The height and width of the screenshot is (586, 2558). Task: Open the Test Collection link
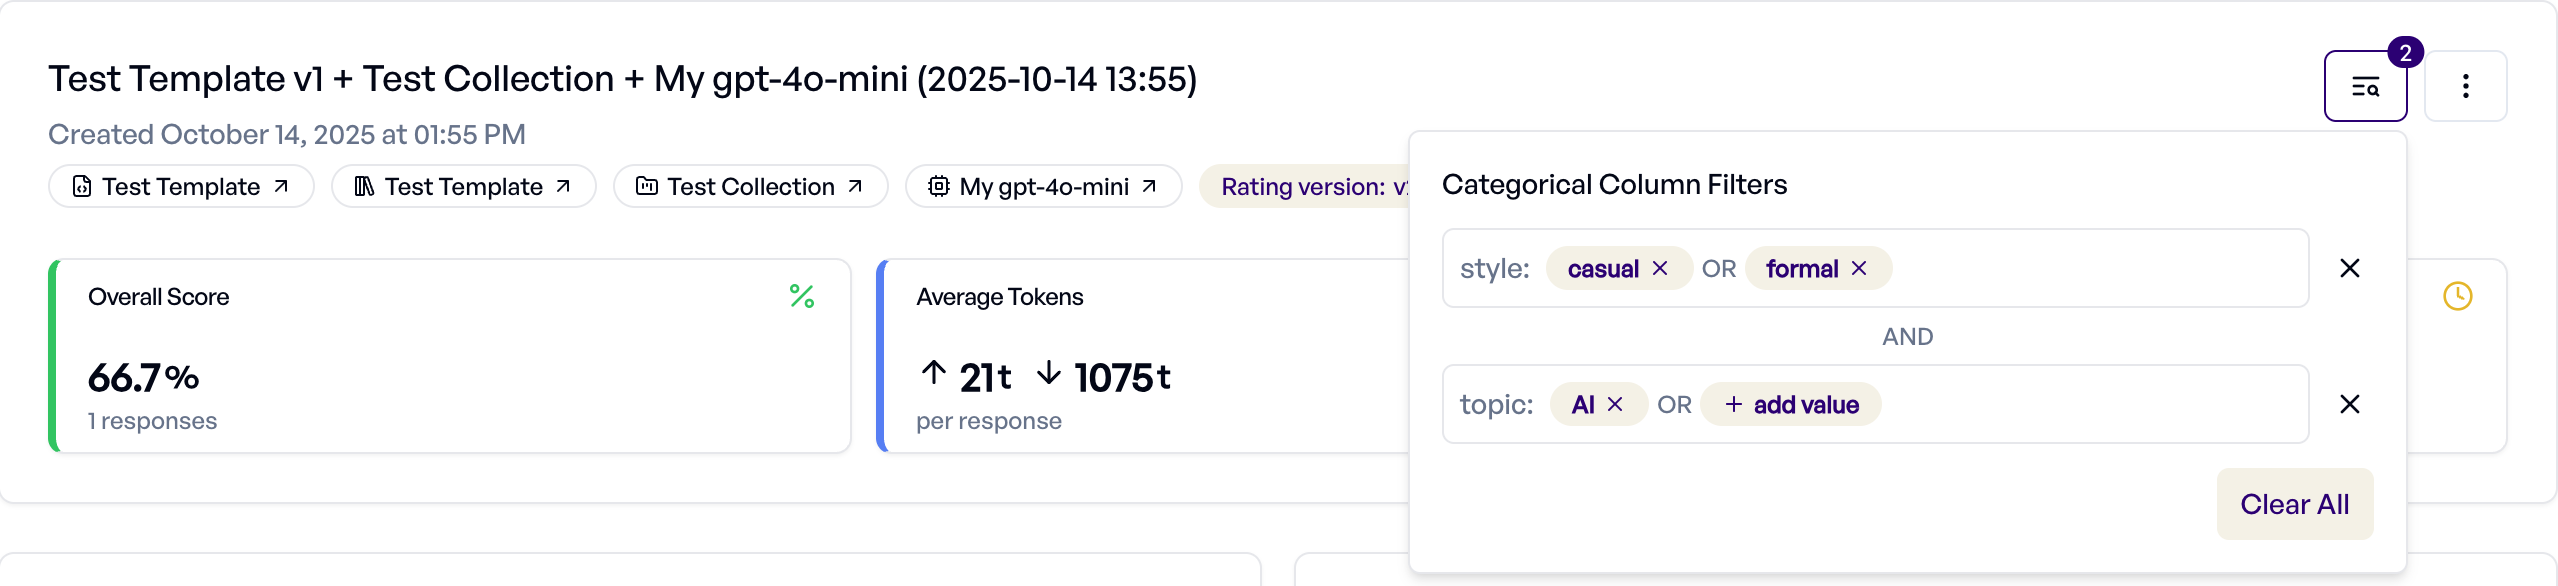click(x=750, y=187)
